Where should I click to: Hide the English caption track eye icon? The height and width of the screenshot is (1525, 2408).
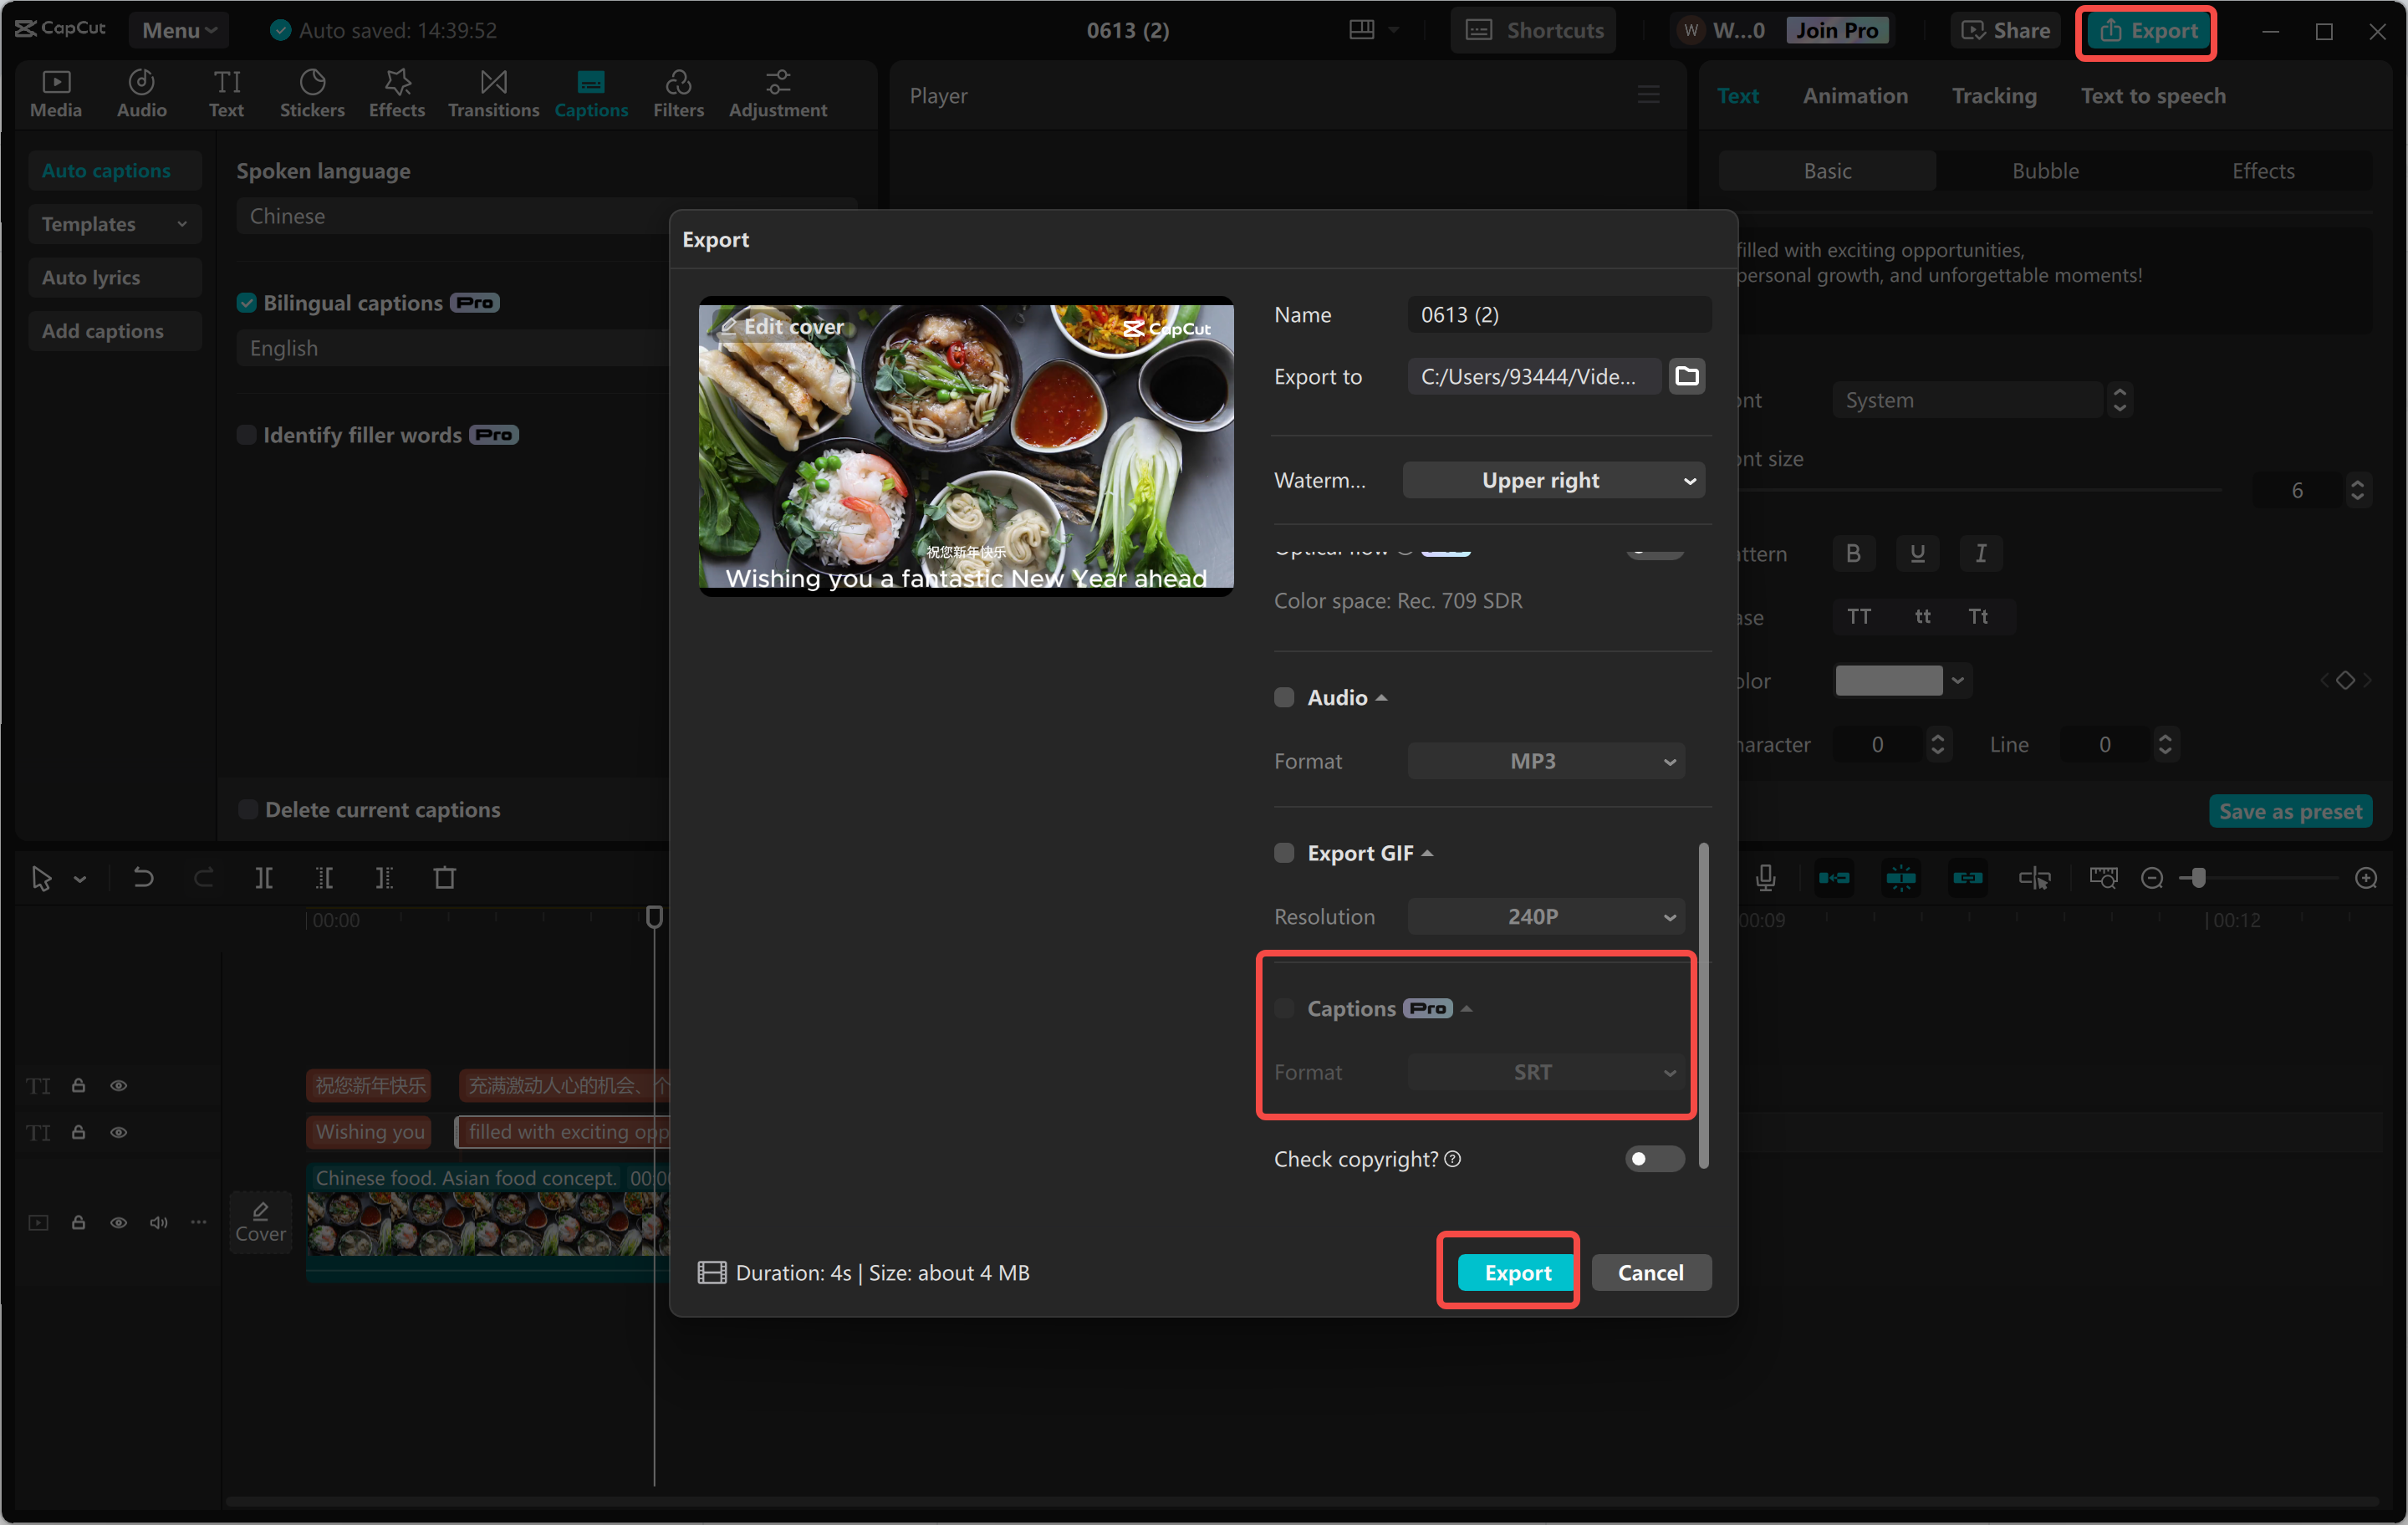click(118, 1132)
